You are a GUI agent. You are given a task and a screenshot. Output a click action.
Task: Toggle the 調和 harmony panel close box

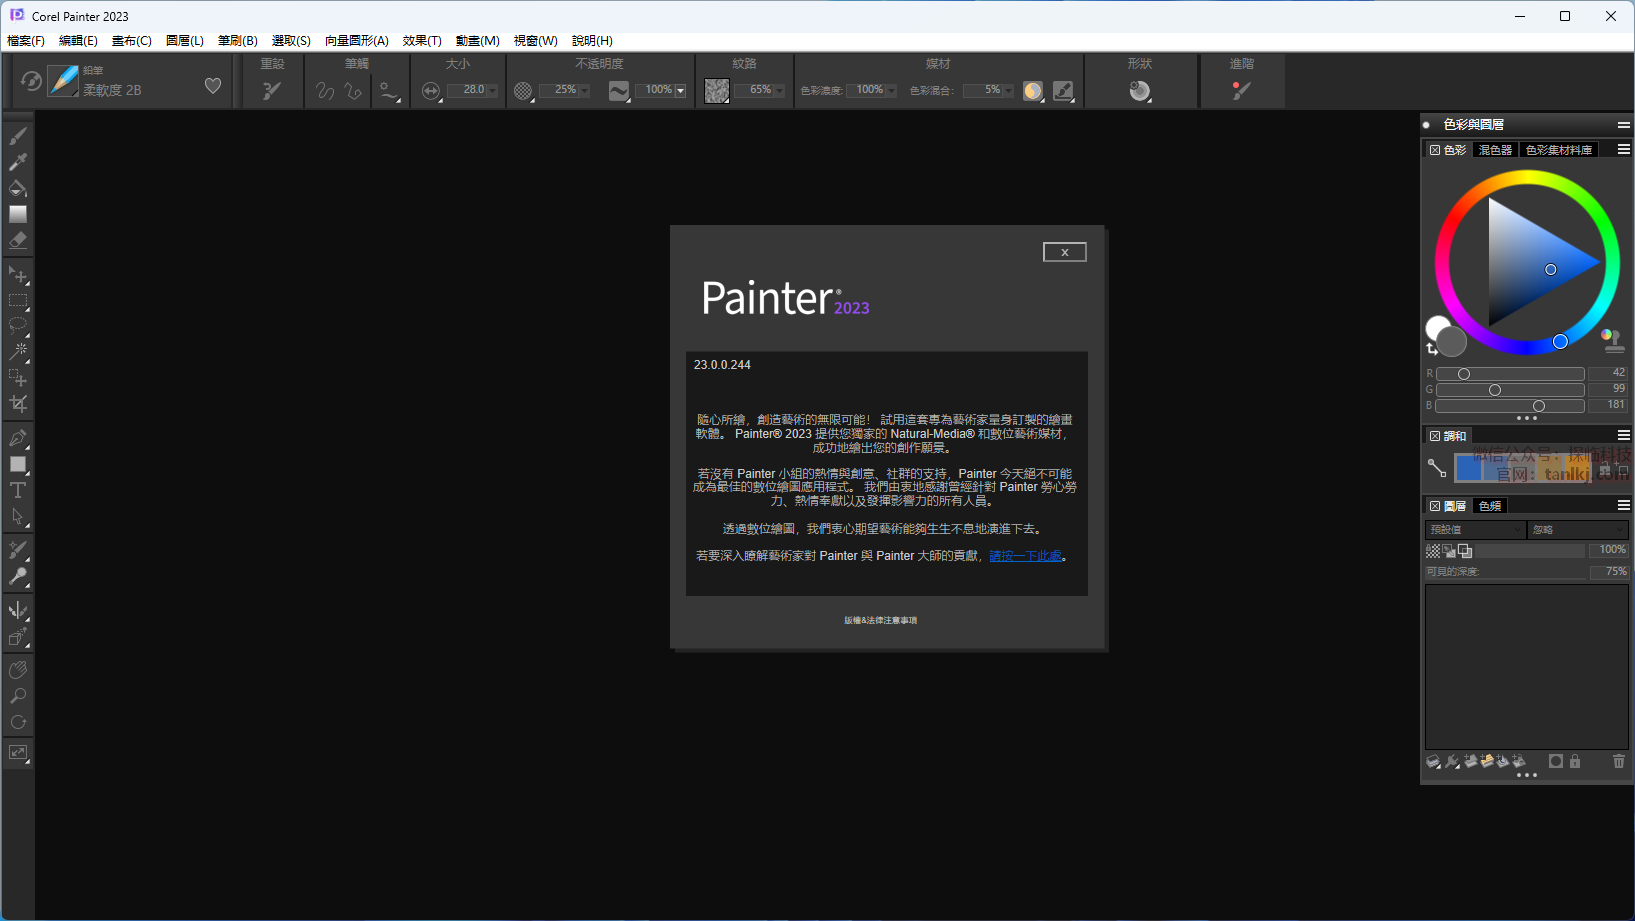pyautogui.click(x=1434, y=436)
